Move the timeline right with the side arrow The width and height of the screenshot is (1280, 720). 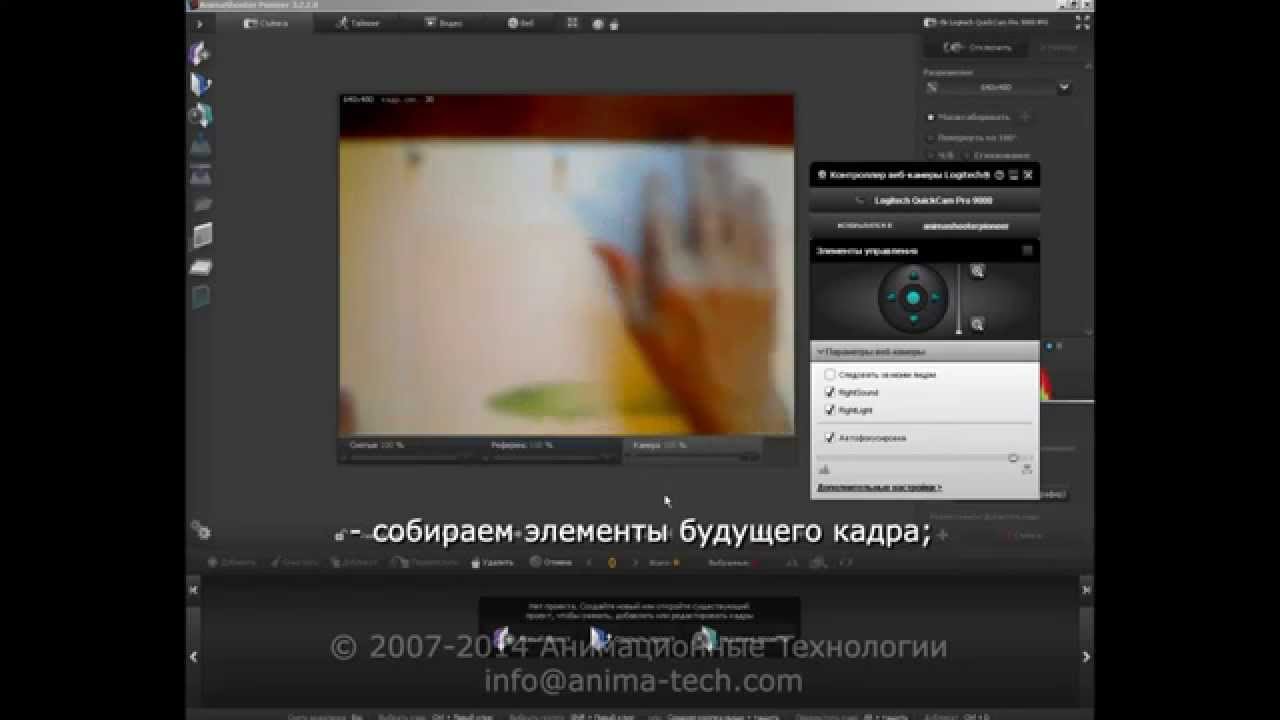point(1086,657)
